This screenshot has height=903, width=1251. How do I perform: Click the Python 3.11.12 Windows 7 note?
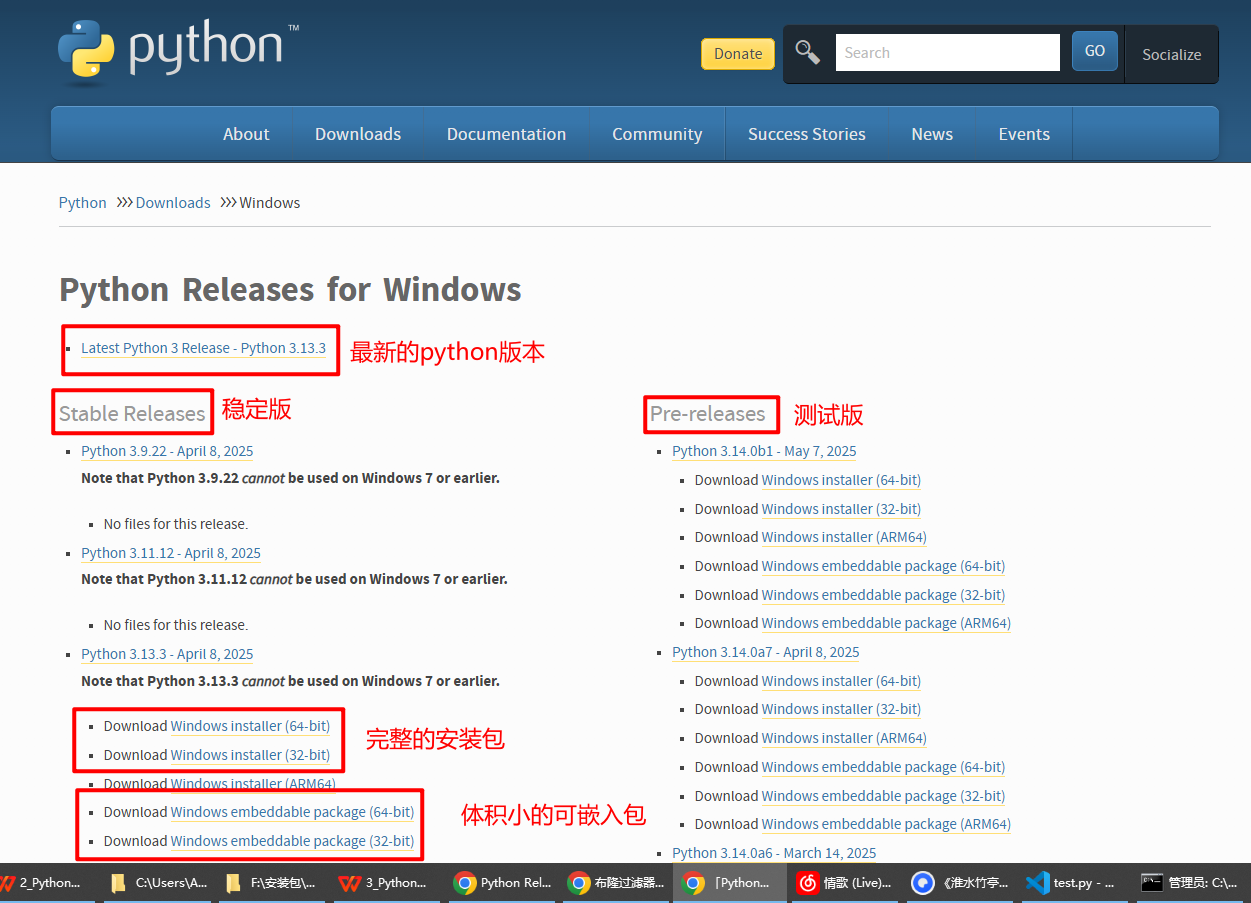(x=294, y=579)
